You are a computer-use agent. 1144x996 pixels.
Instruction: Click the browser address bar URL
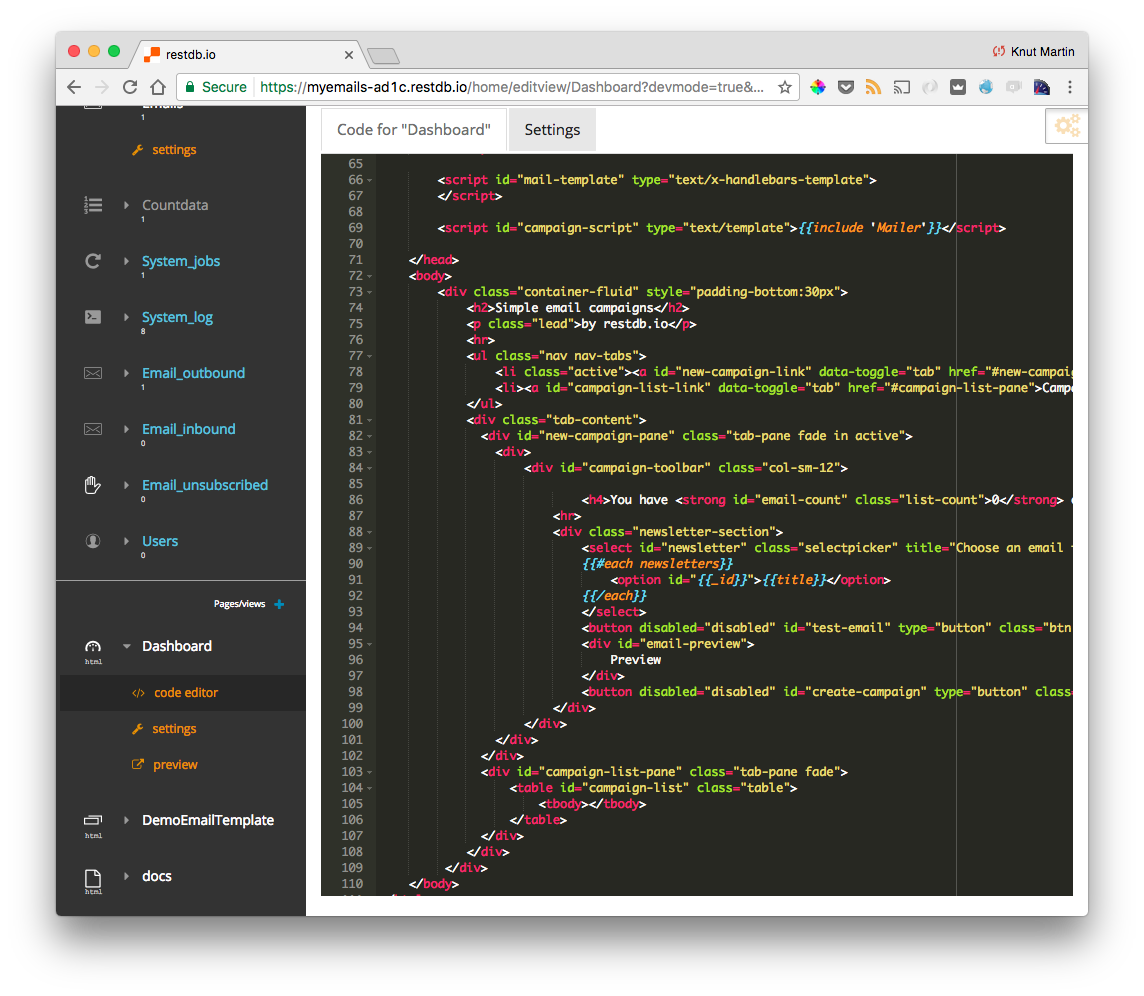tap(512, 88)
